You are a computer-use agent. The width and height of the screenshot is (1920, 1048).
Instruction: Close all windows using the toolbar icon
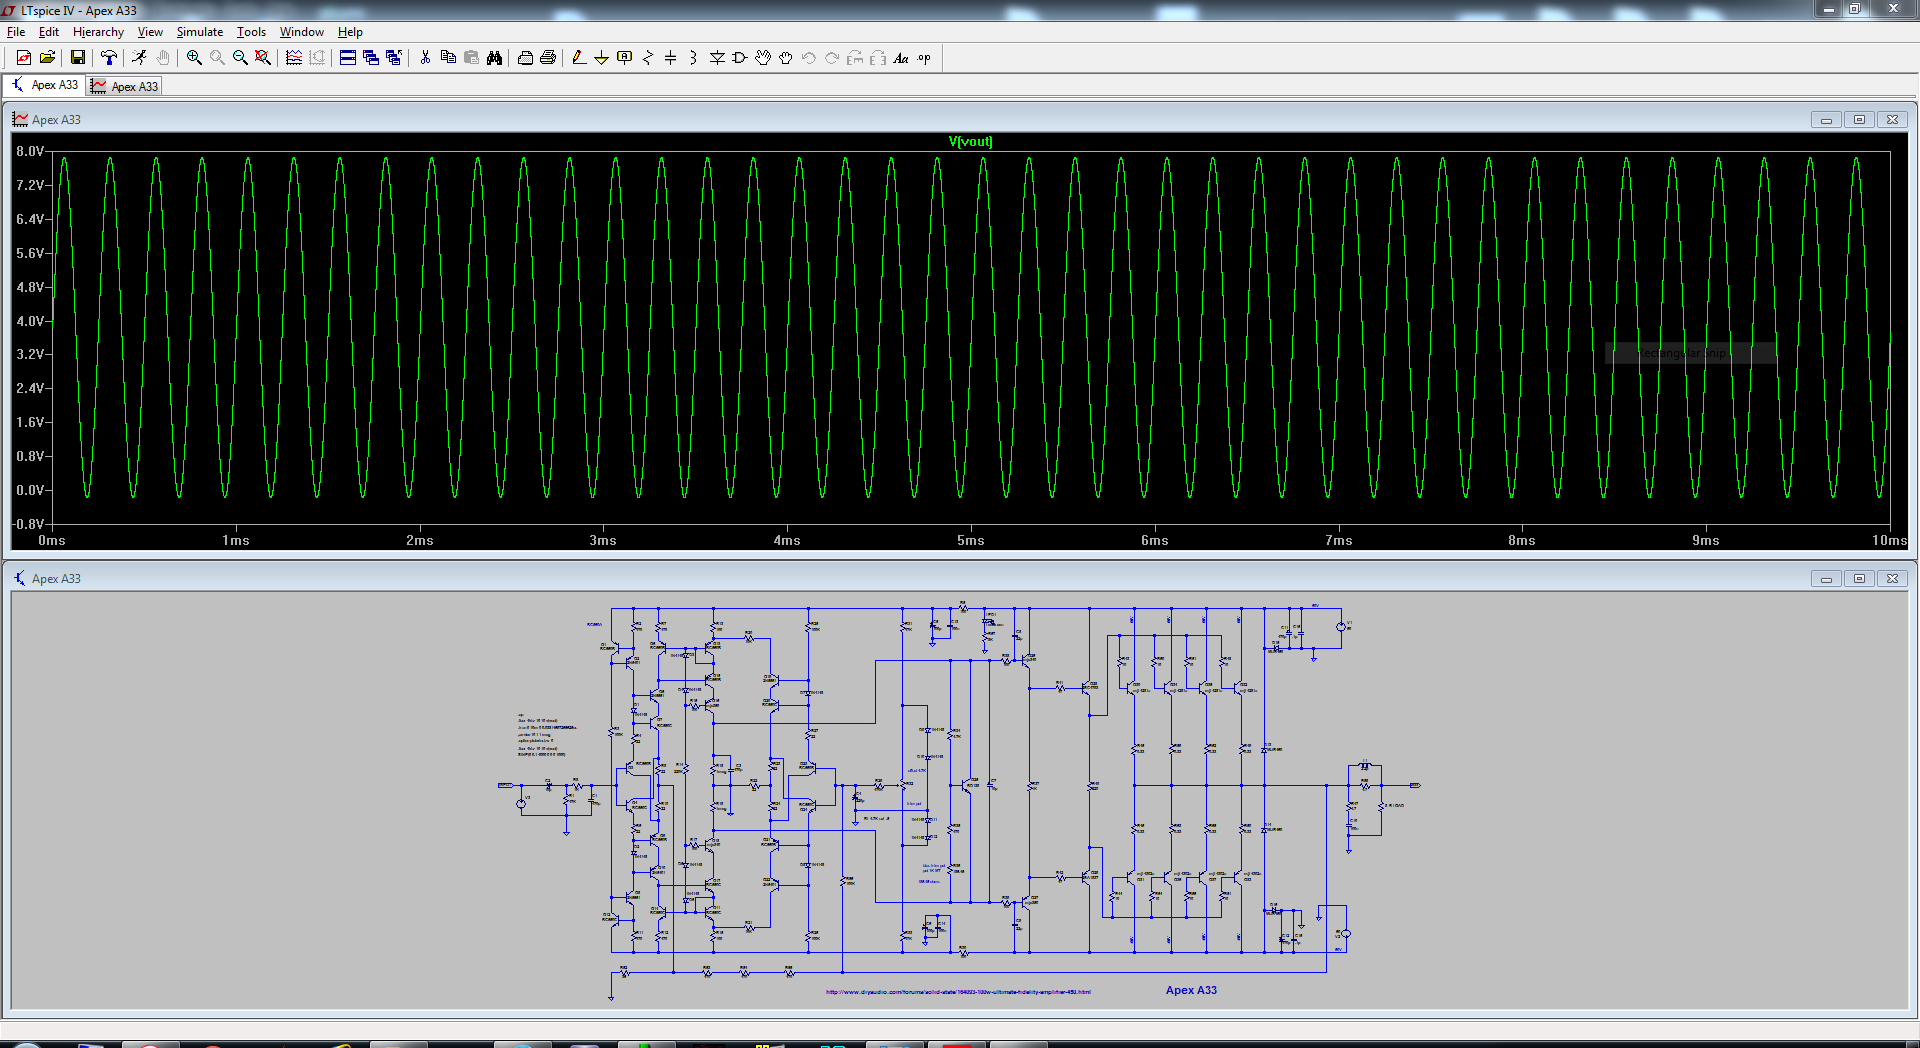tap(394, 58)
